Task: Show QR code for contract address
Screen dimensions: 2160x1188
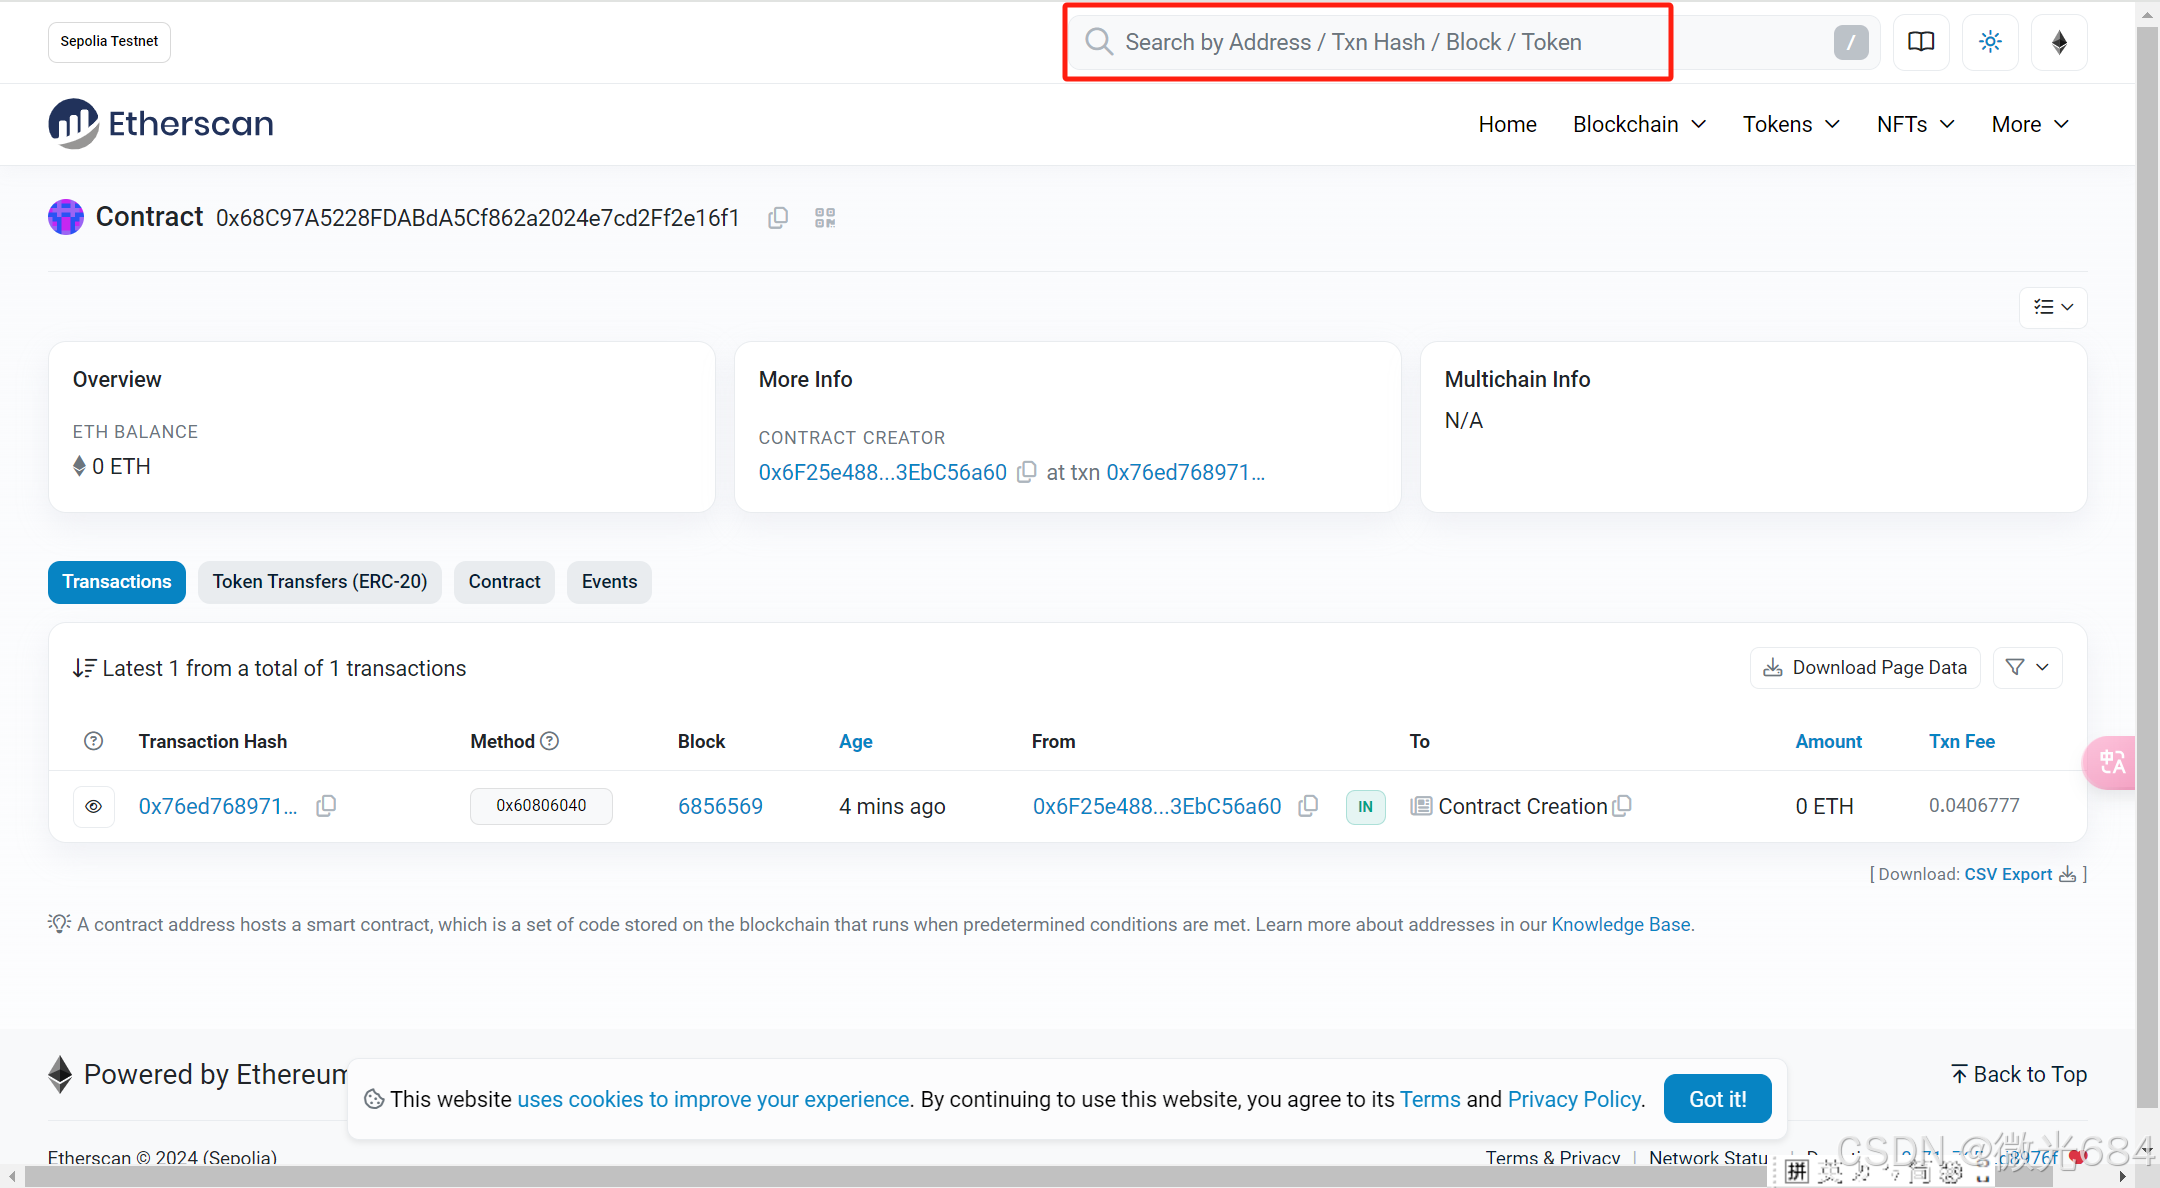Action: pos(825,218)
